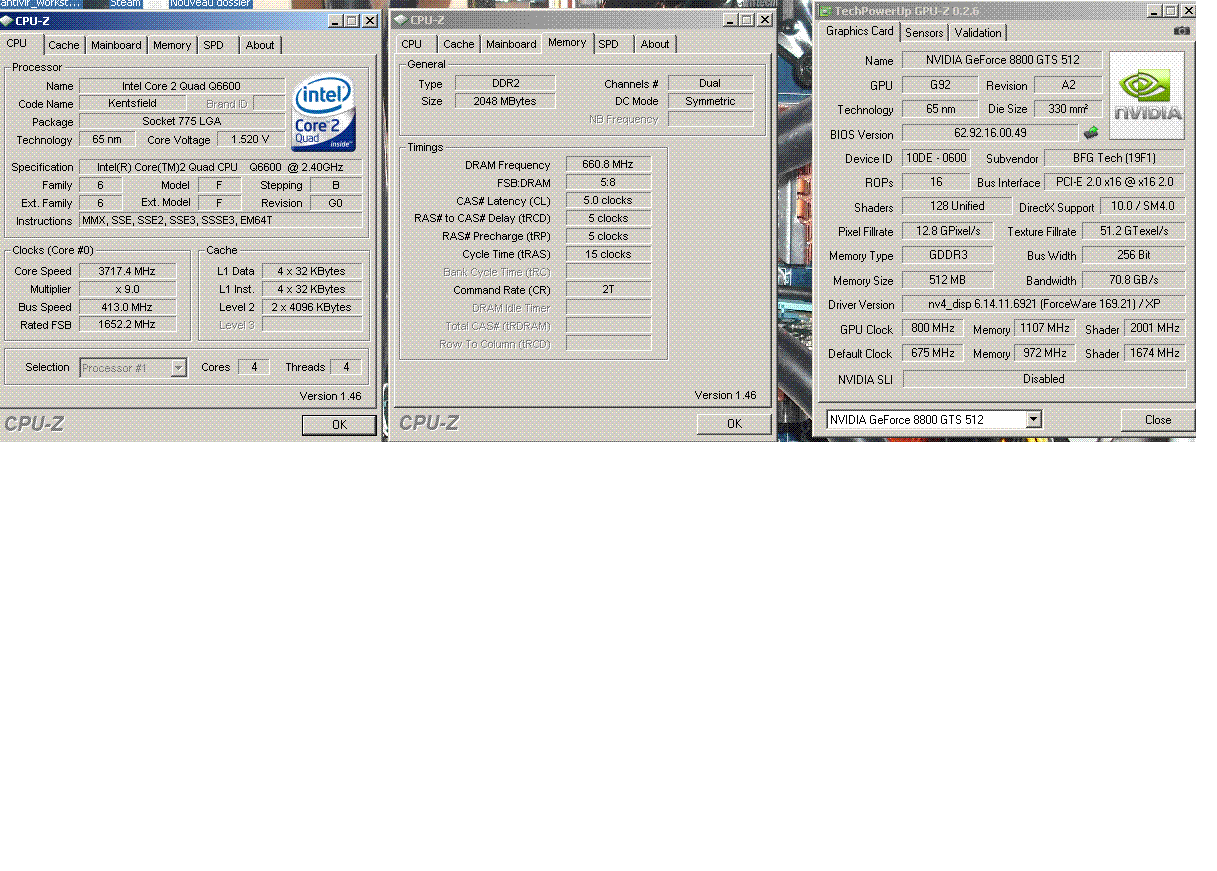
Task: Open SPD tab in the CPU-Z Timings window
Action: point(608,44)
